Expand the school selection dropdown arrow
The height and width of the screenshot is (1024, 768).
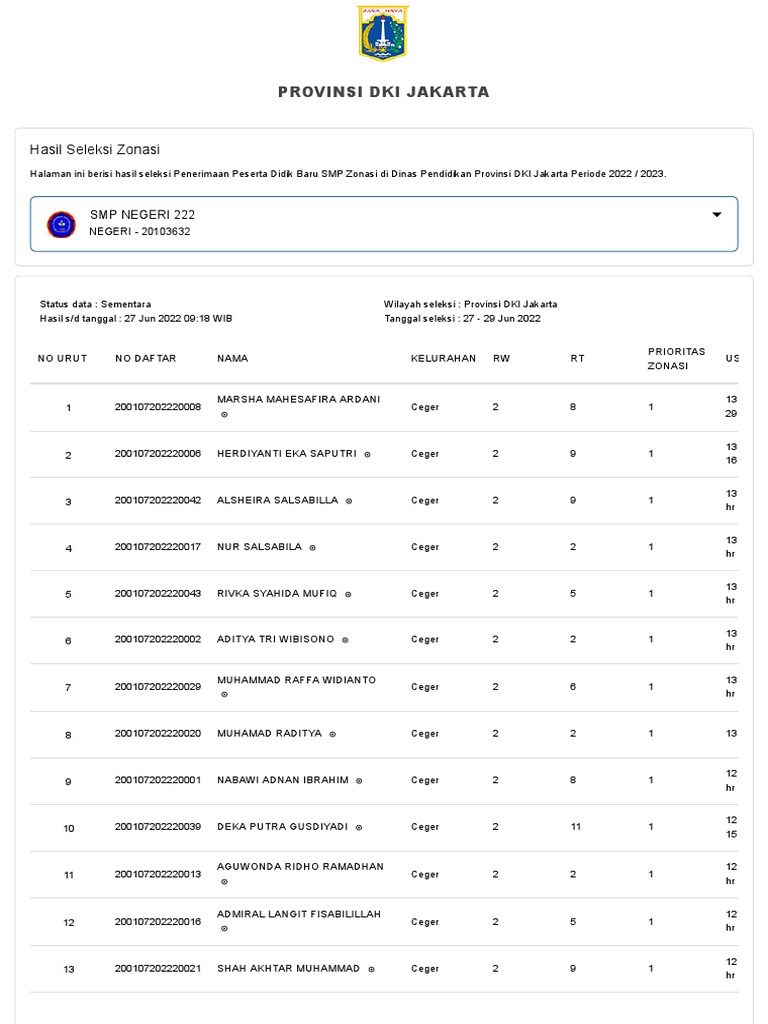[716, 215]
